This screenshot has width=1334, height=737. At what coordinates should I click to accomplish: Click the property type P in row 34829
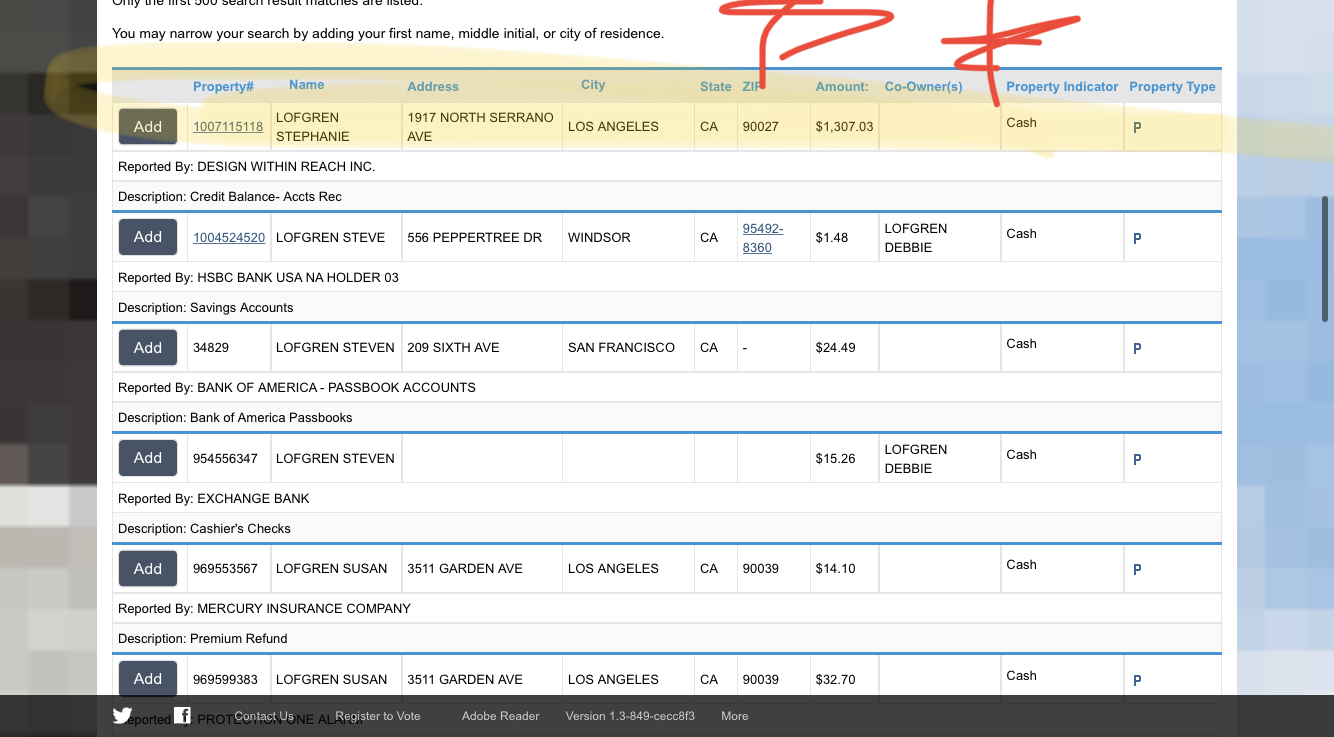pos(1137,349)
